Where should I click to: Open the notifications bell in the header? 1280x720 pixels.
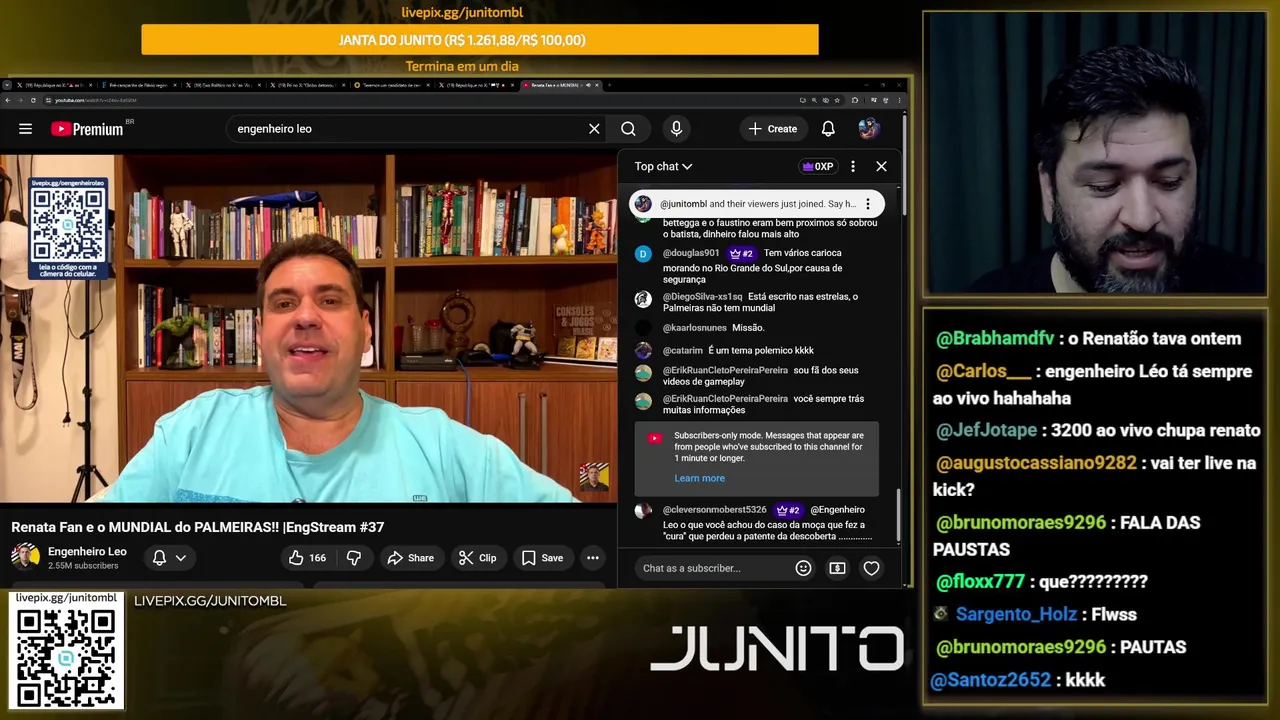coord(828,129)
